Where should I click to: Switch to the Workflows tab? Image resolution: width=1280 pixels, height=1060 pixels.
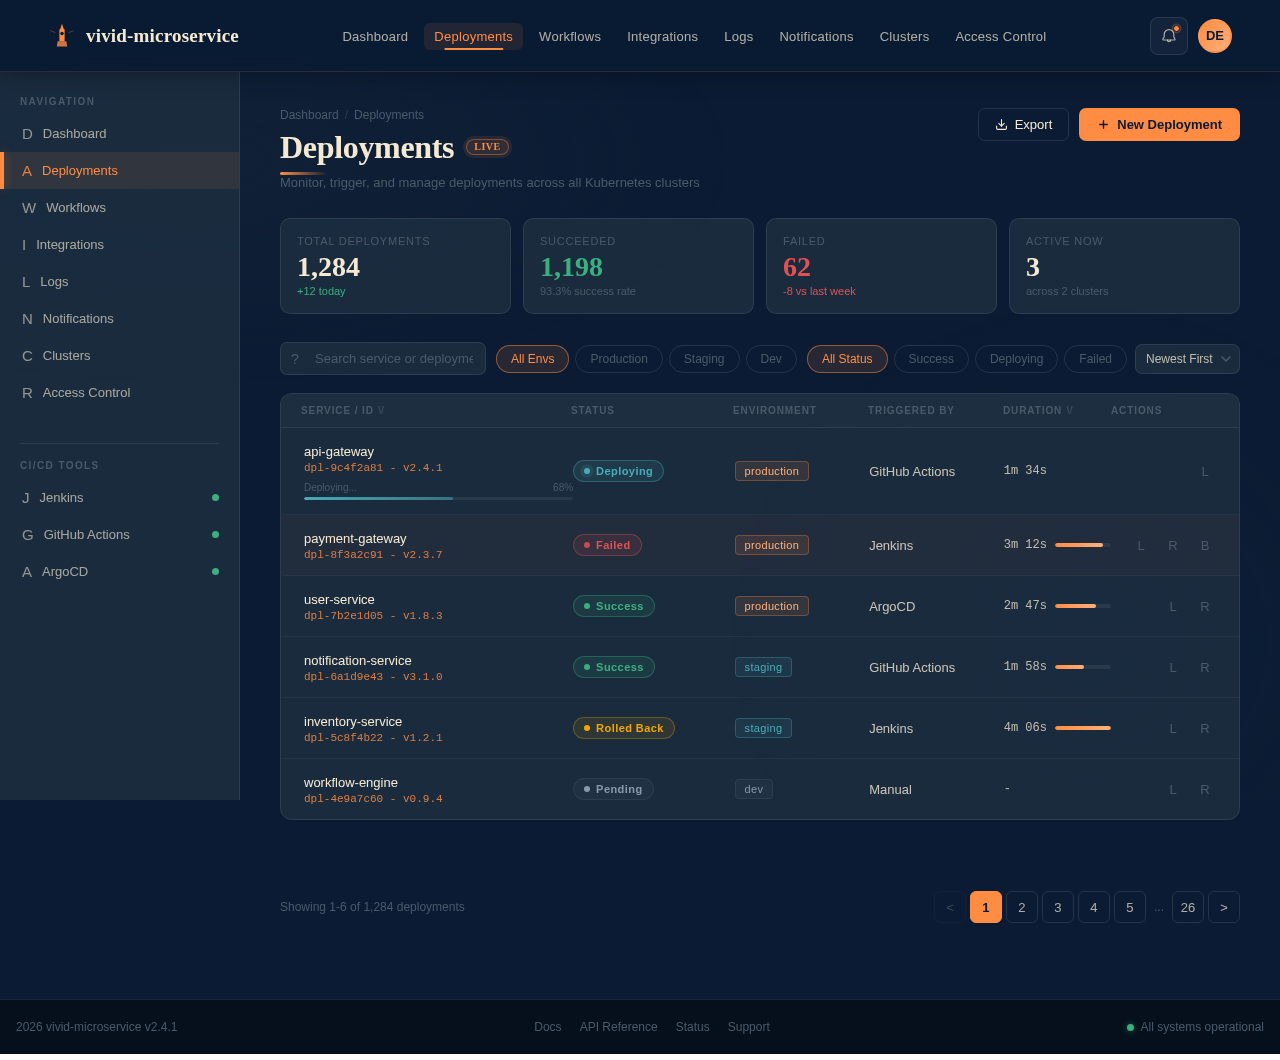pyautogui.click(x=569, y=36)
